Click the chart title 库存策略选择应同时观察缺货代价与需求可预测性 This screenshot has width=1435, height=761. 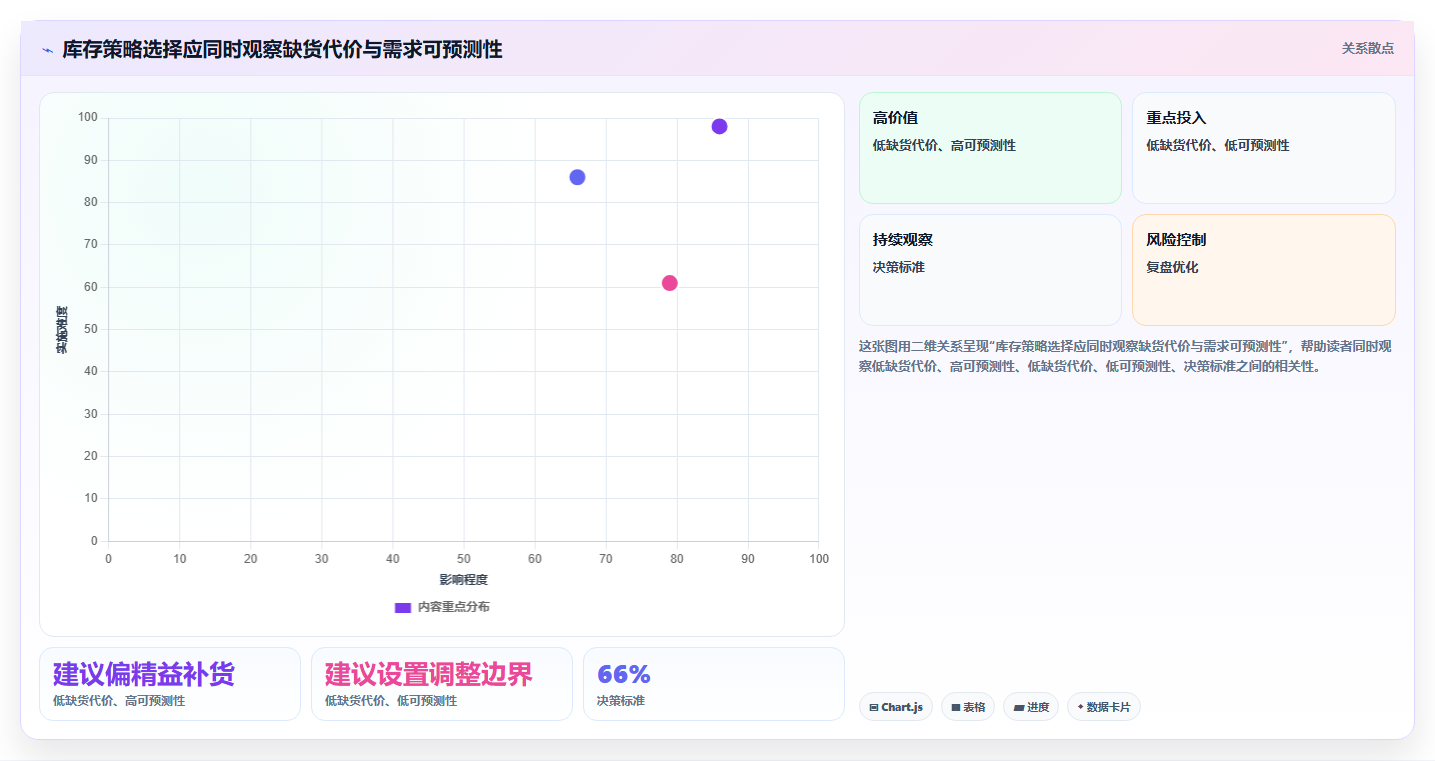(282, 49)
